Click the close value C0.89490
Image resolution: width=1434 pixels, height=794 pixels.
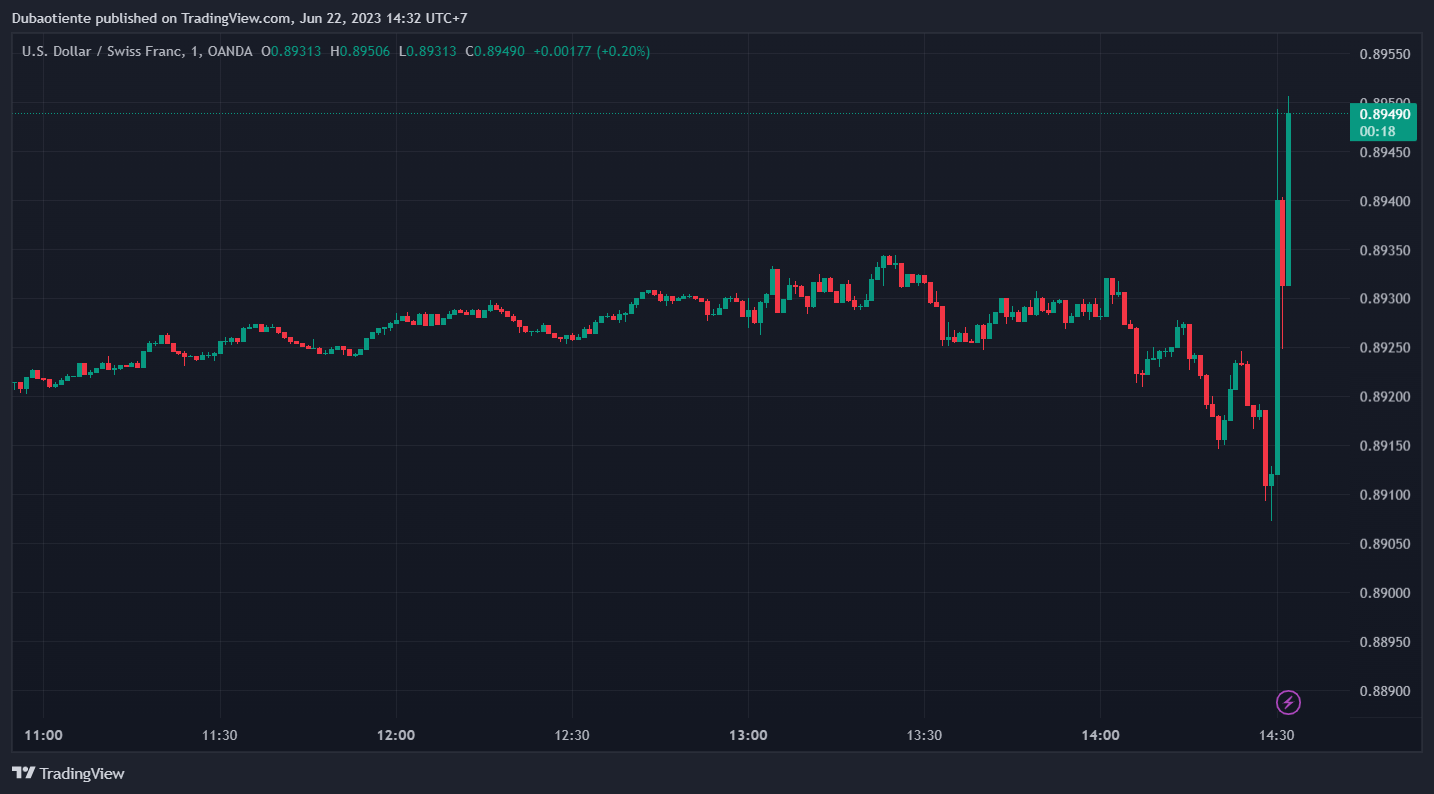tap(495, 51)
